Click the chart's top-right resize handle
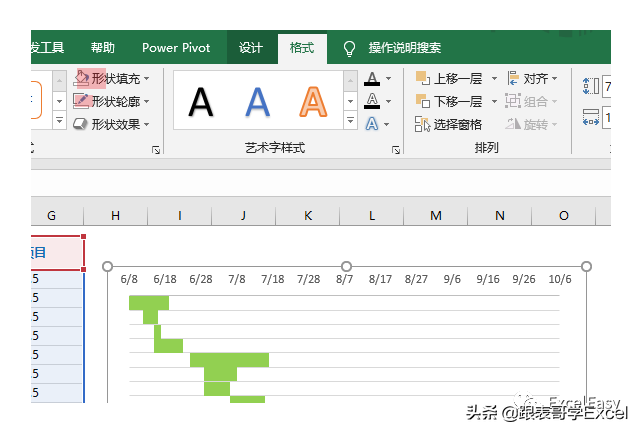 pos(587,266)
